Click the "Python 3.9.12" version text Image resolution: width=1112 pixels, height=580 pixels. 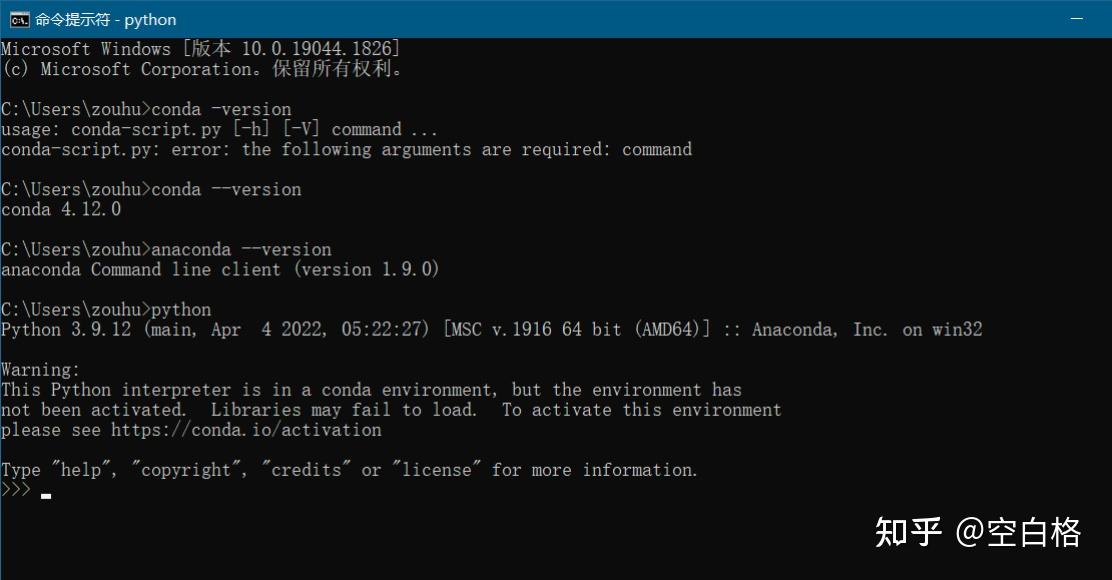pyautogui.click(x=66, y=330)
